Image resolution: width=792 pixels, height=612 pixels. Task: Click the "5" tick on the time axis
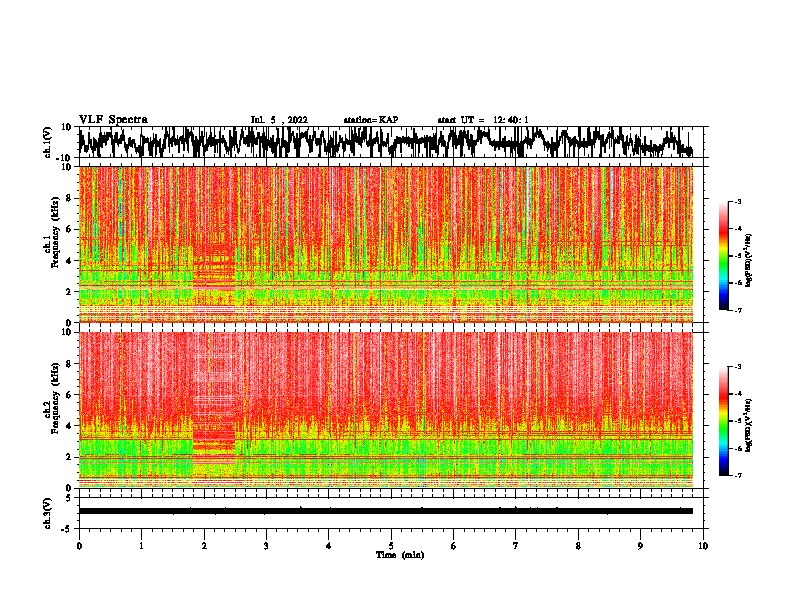(x=391, y=546)
